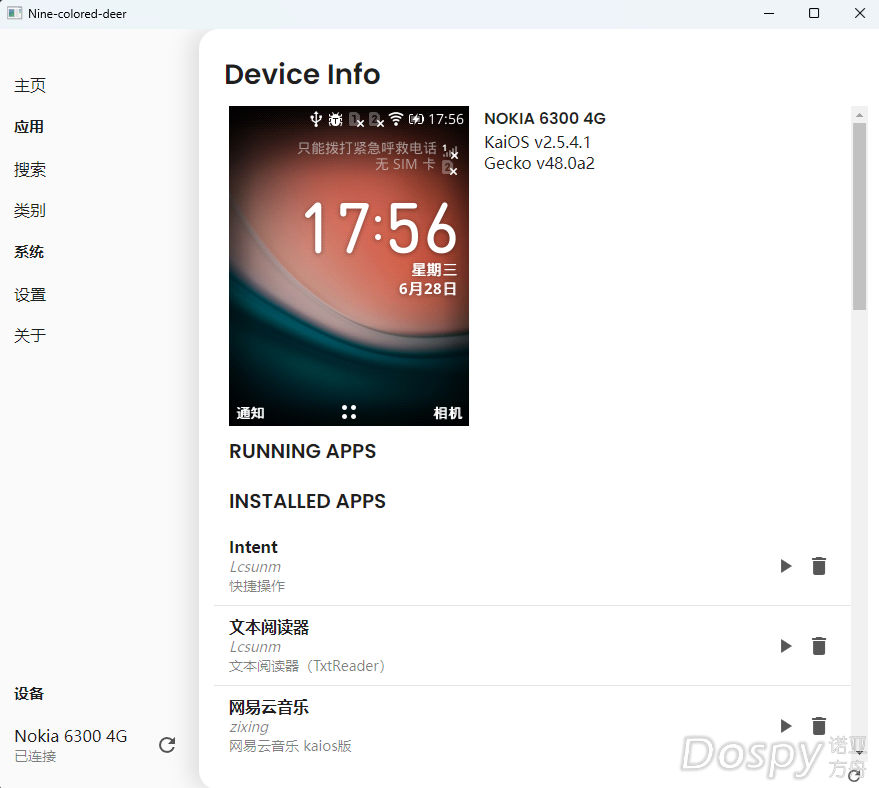Click the KaiOS v2.5.4.1 version text
The width and height of the screenshot is (879, 788).
[x=537, y=142]
